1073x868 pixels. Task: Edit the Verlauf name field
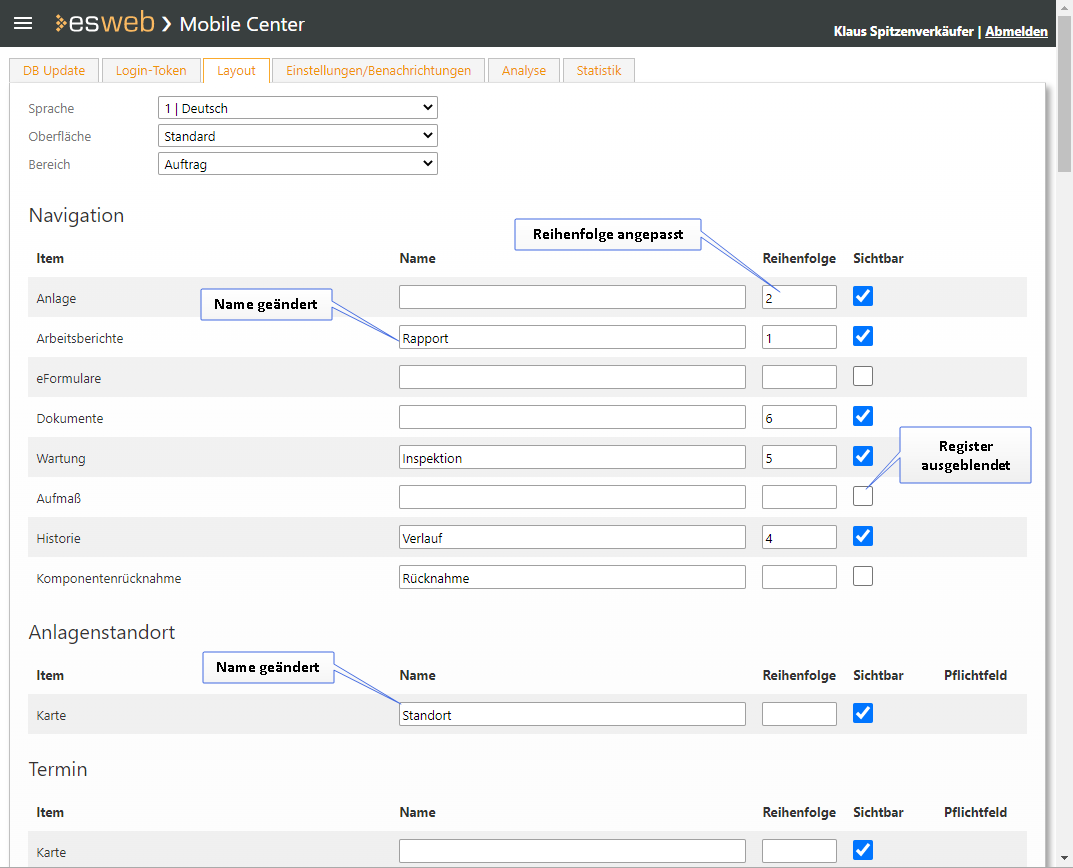[572, 537]
